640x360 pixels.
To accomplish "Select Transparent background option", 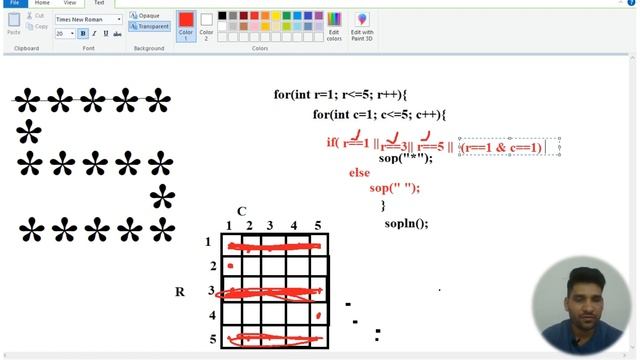I will pos(149,26).
